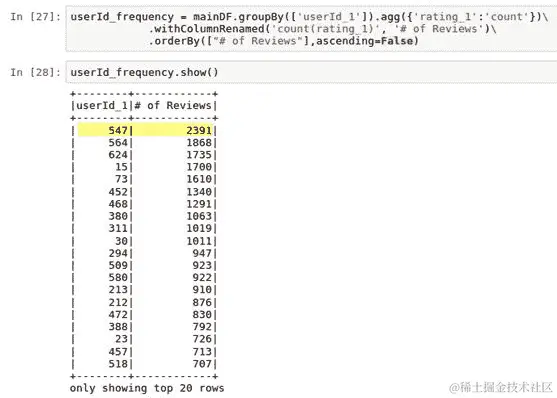Select userId value 30
Viewport: 557px width, 398px height.
[121, 241]
